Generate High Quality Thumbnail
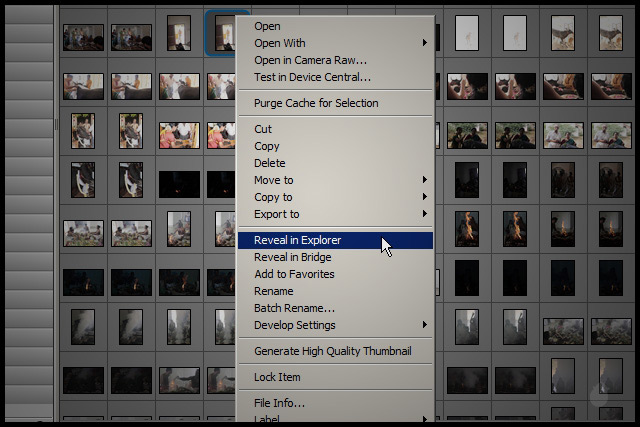 click(x=332, y=351)
